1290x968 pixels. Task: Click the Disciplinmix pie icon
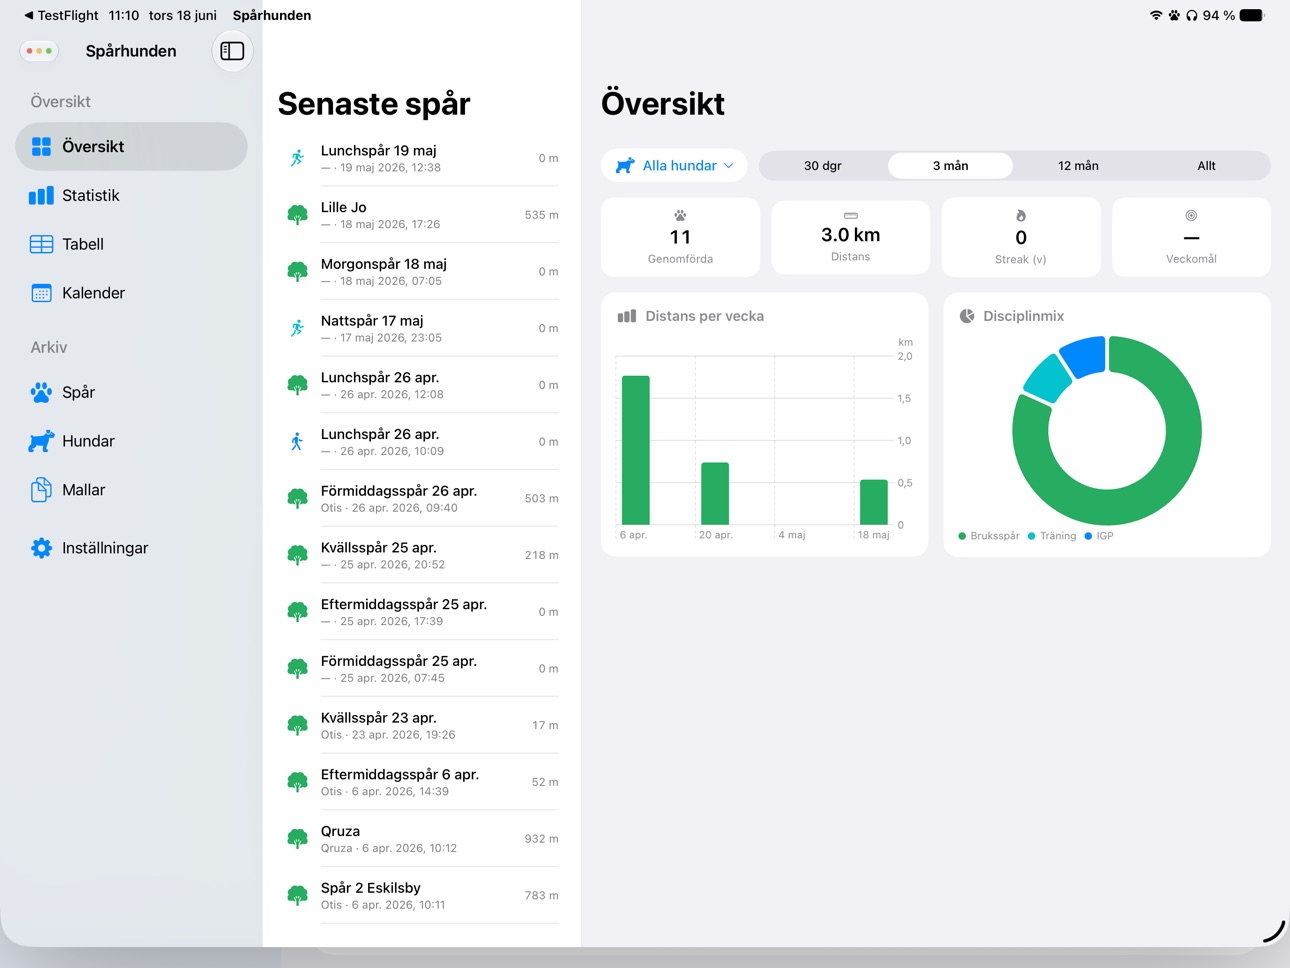click(967, 316)
